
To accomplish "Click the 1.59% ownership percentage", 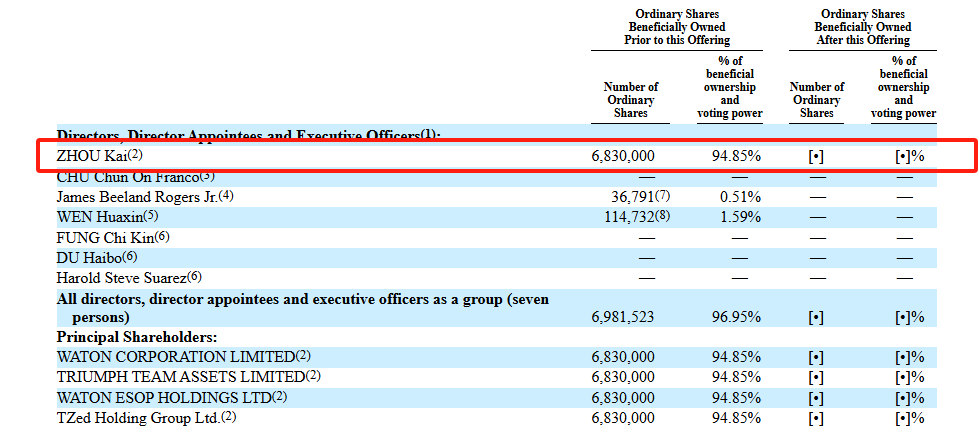I will pos(740,216).
